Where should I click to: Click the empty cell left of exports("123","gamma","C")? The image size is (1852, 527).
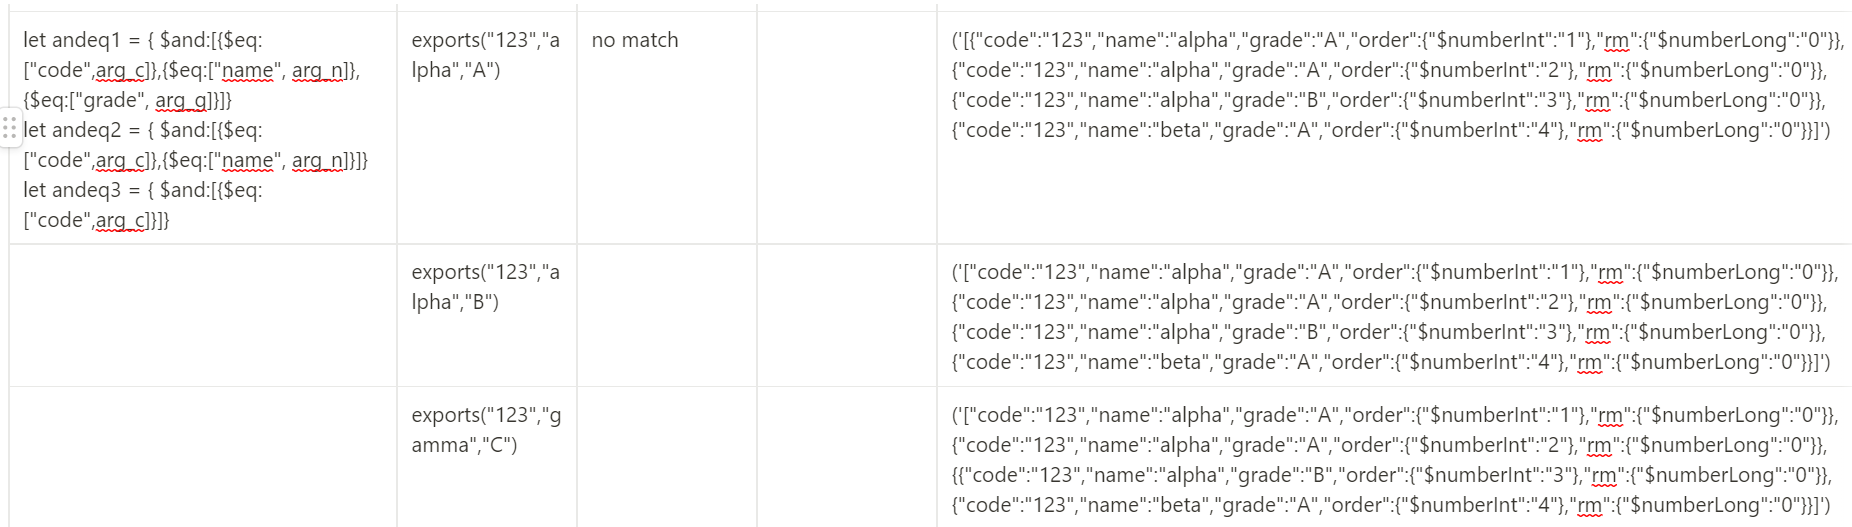[203, 458]
